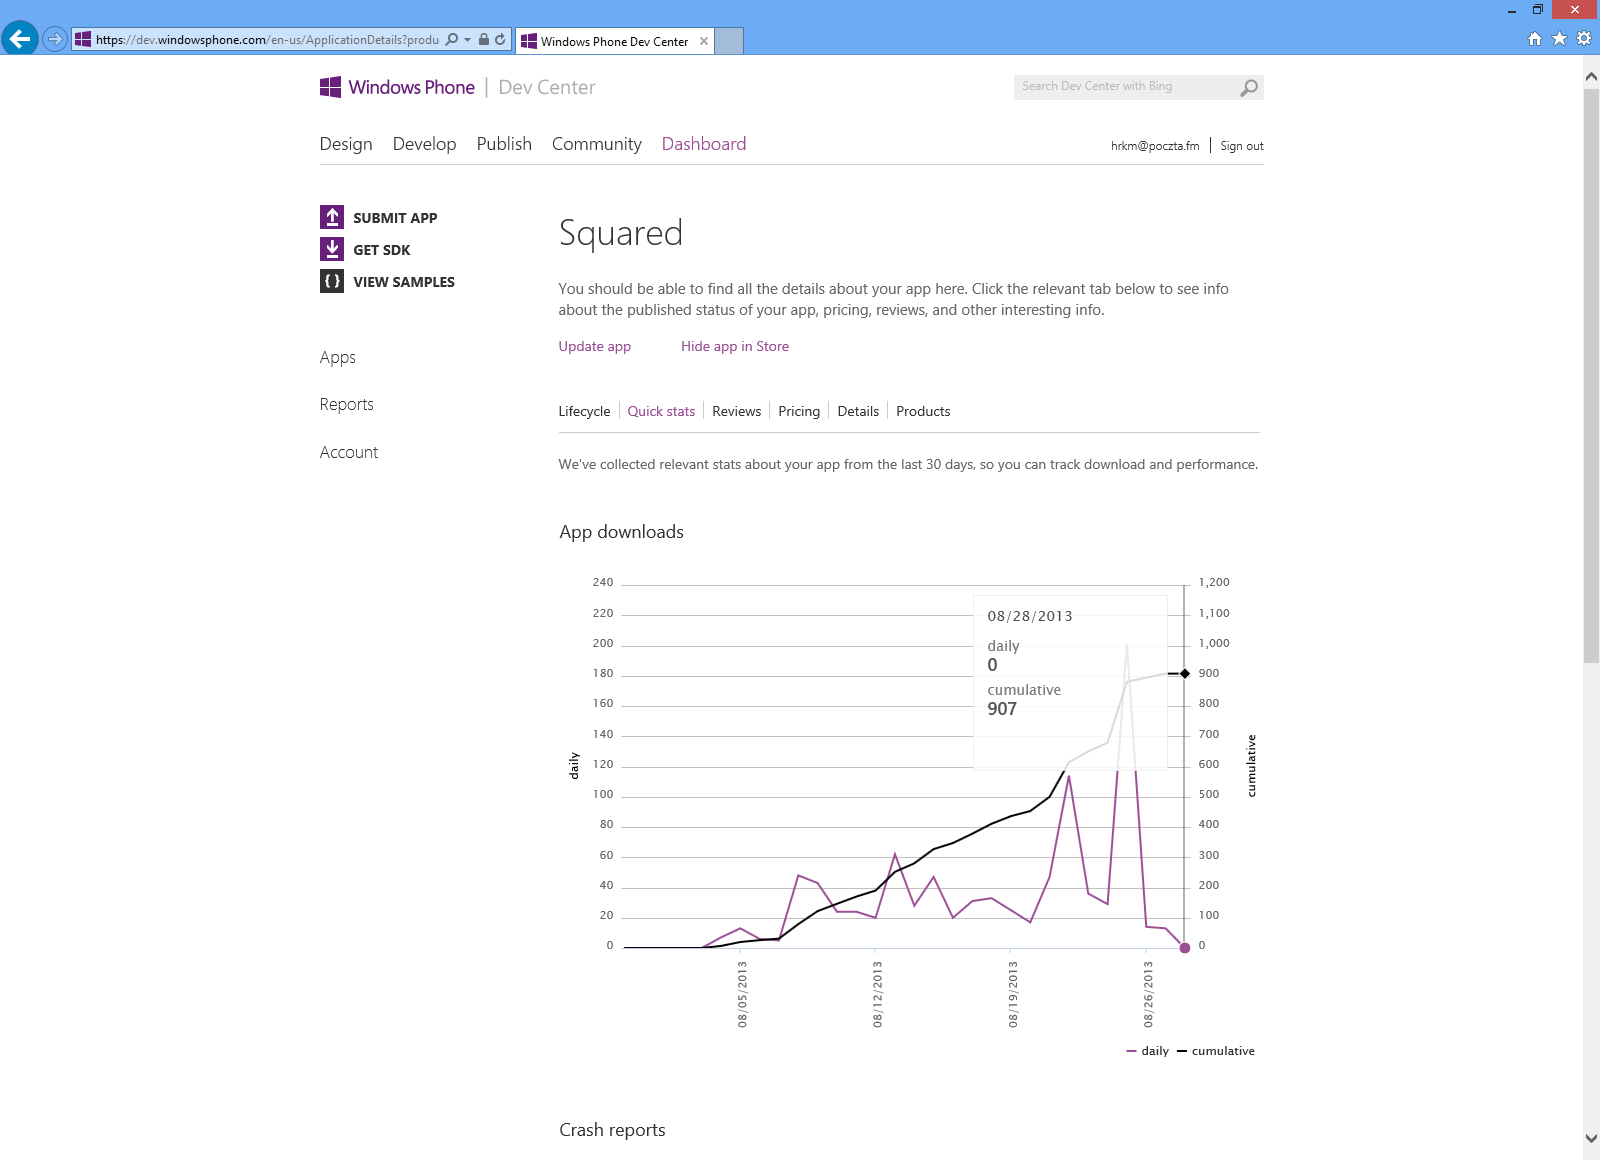This screenshot has width=1600, height=1160.
Task: Click the vertical scrollbar thumb
Action: [1591, 376]
